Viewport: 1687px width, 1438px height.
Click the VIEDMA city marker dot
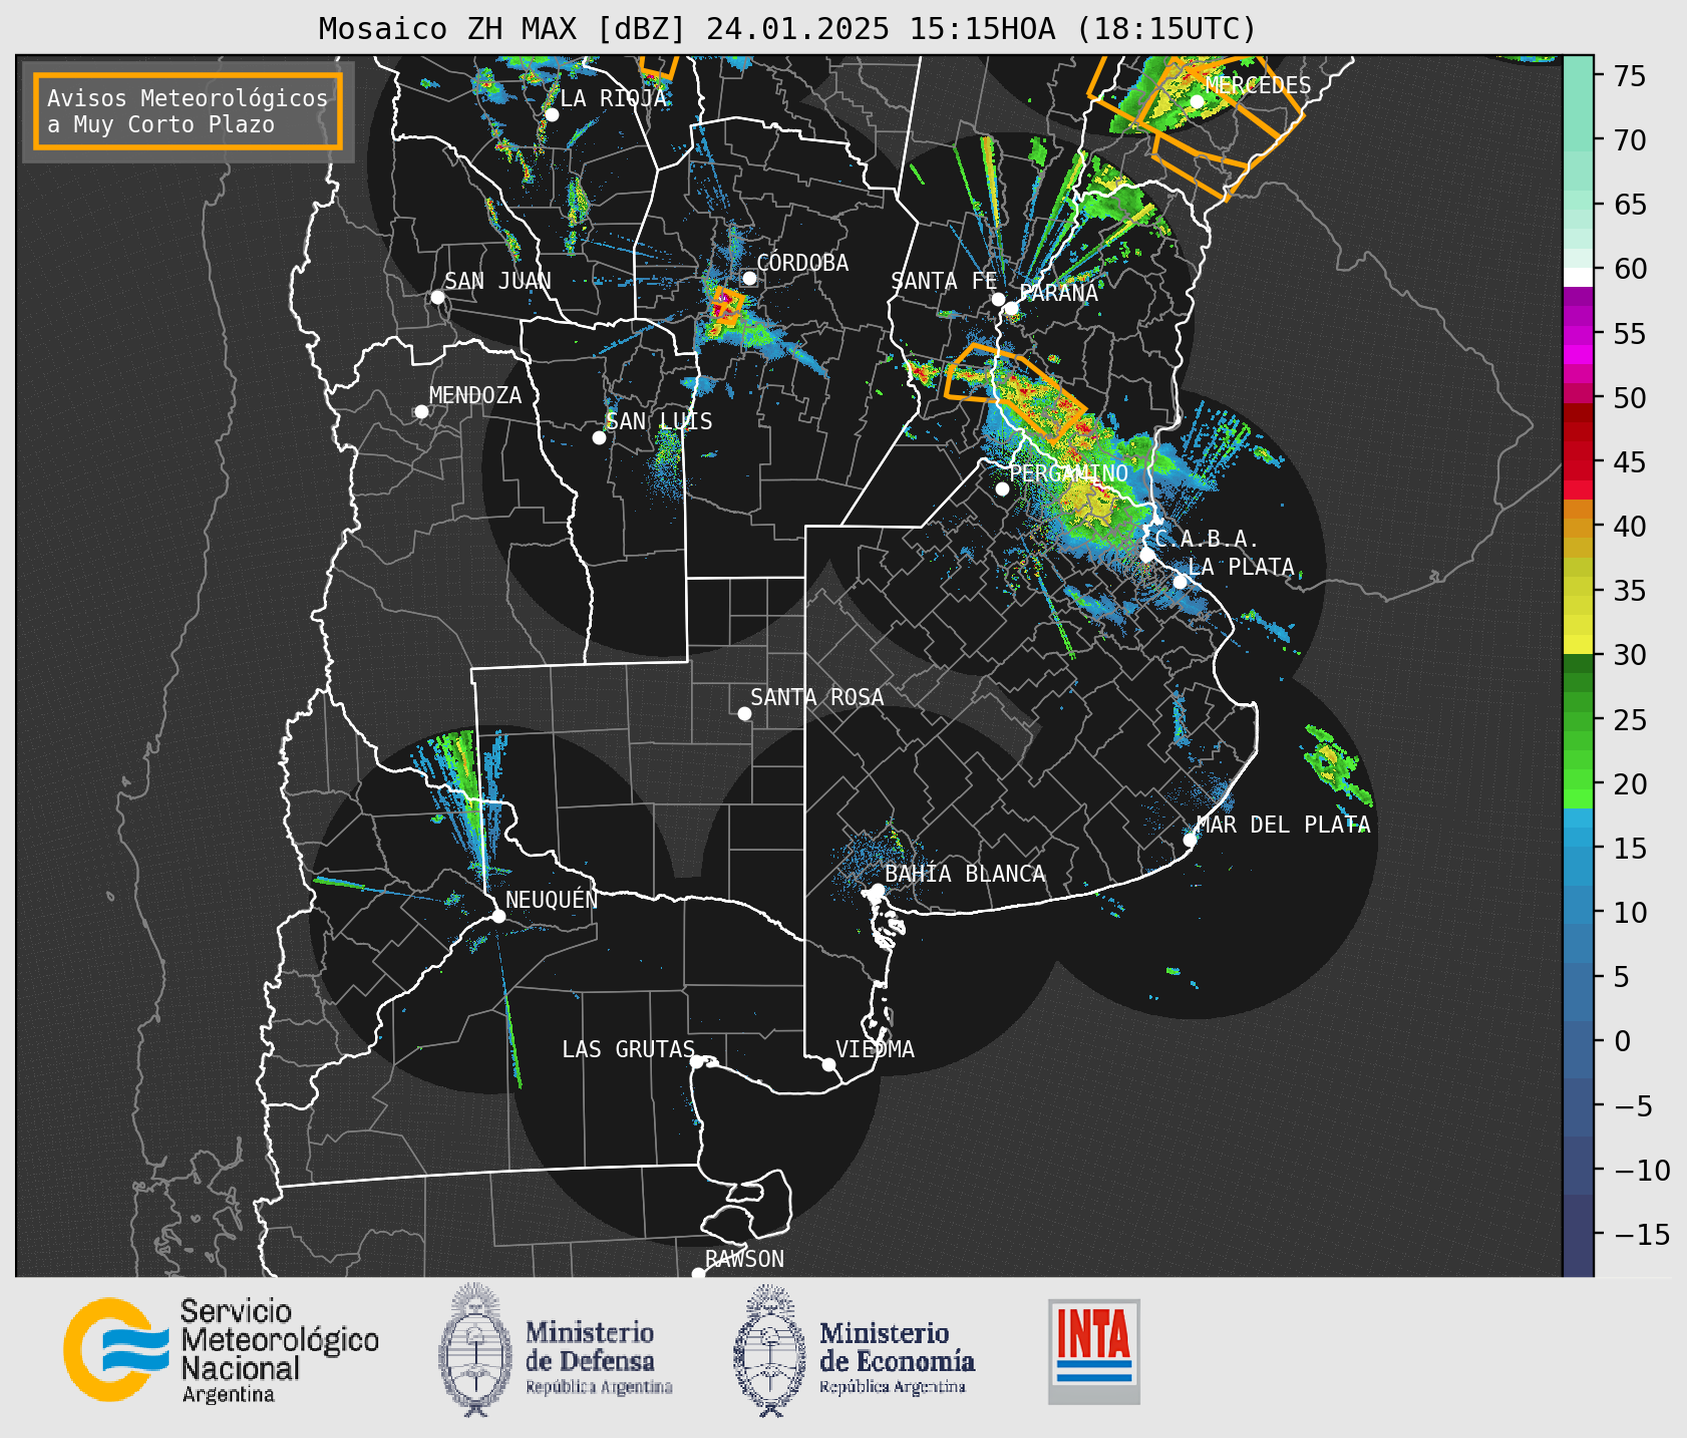[829, 1064]
